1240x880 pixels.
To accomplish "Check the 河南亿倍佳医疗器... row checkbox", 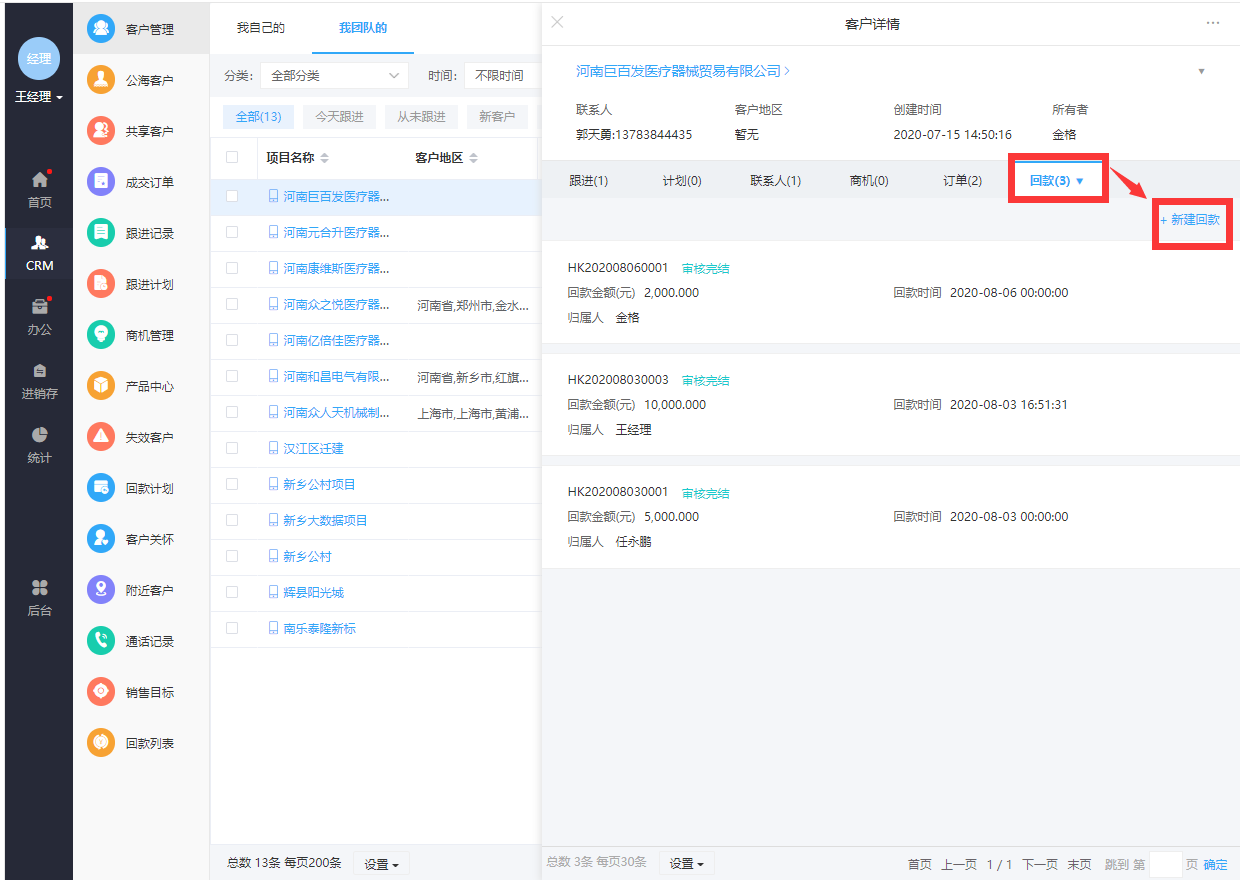I will click(x=232, y=340).
